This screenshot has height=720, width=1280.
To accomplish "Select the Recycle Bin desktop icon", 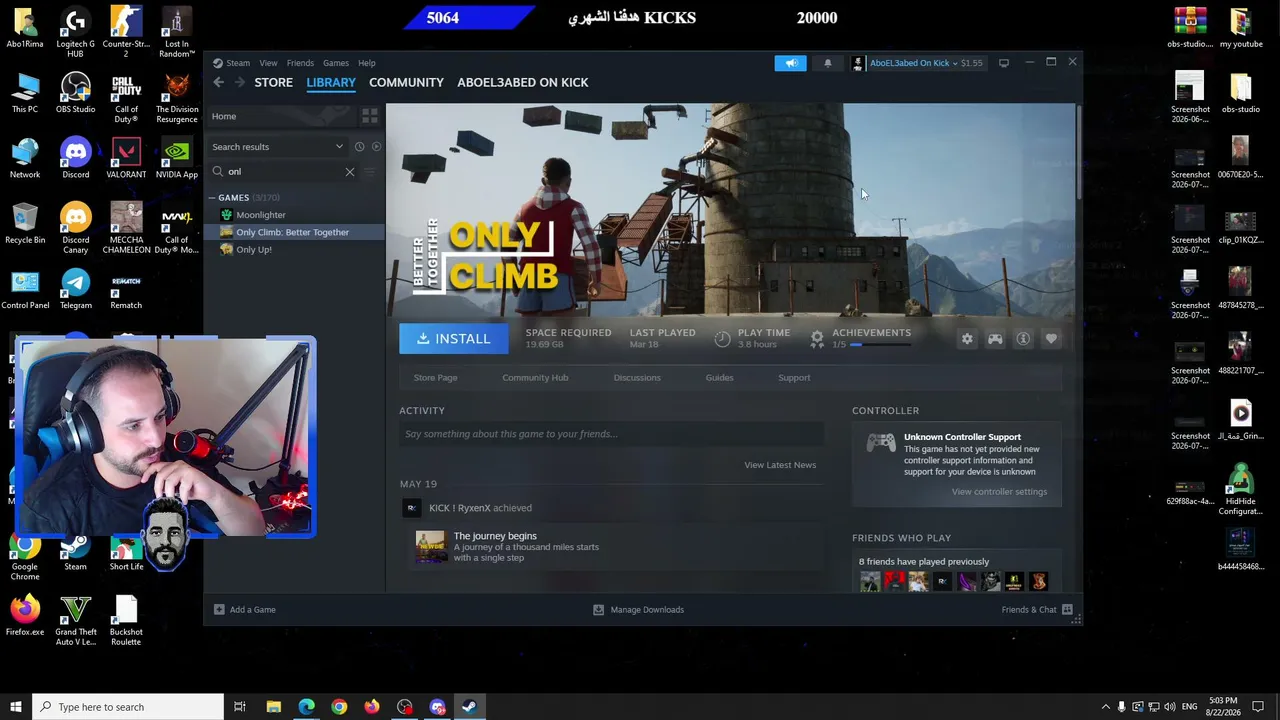I will pyautogui.click(x=25, y=224).
